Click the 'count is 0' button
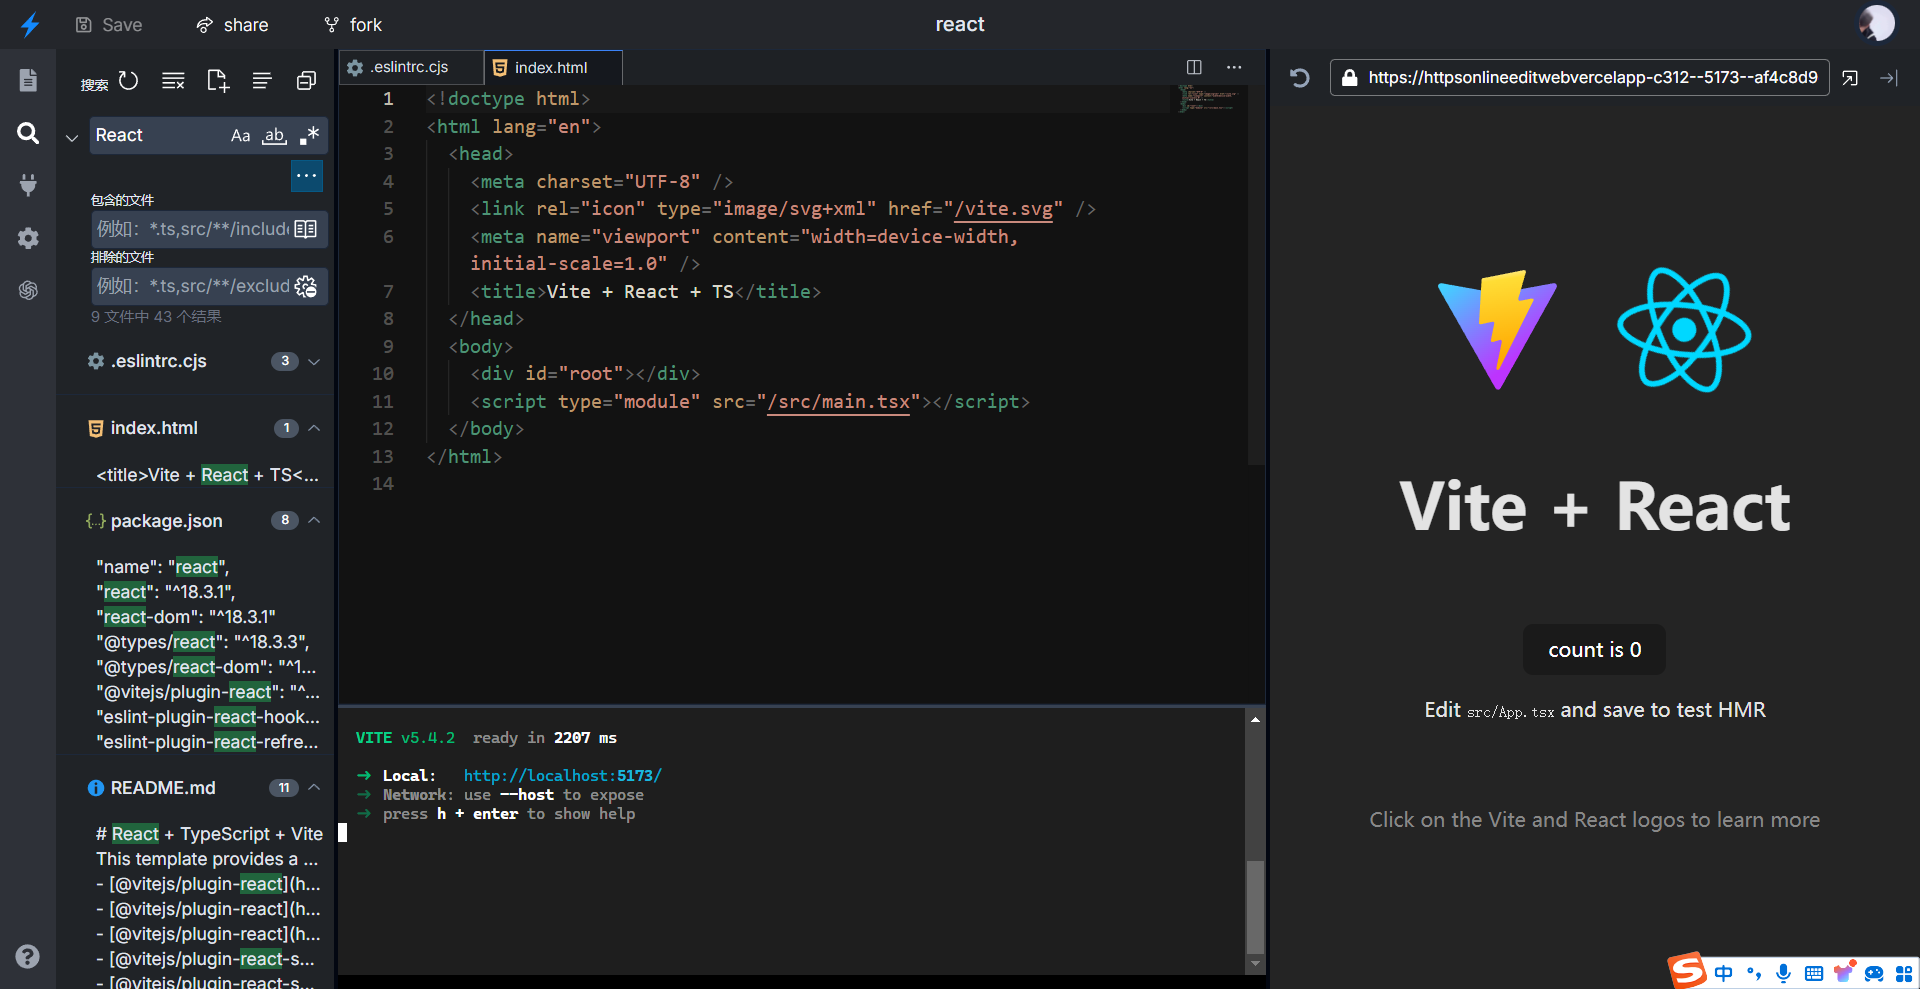Image resolution: width=1920 pixels, height=989 pixels. 1594,650
